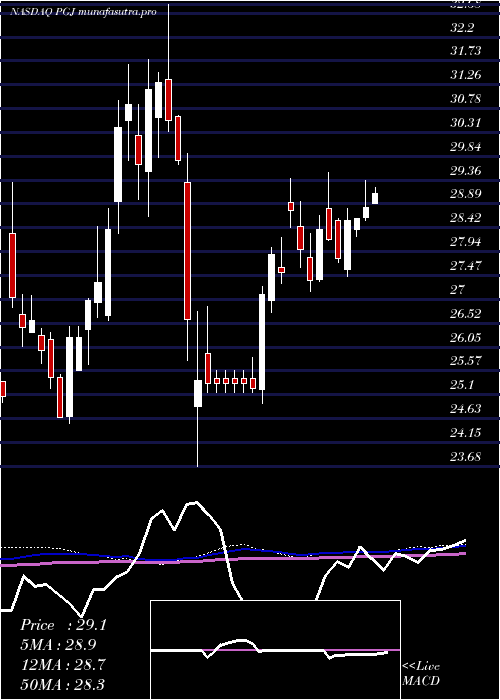Image resolution: width=500 pixels, height=700 pixels.
Task: Select the 24.63 price axis label
Action: coord(466,408)
